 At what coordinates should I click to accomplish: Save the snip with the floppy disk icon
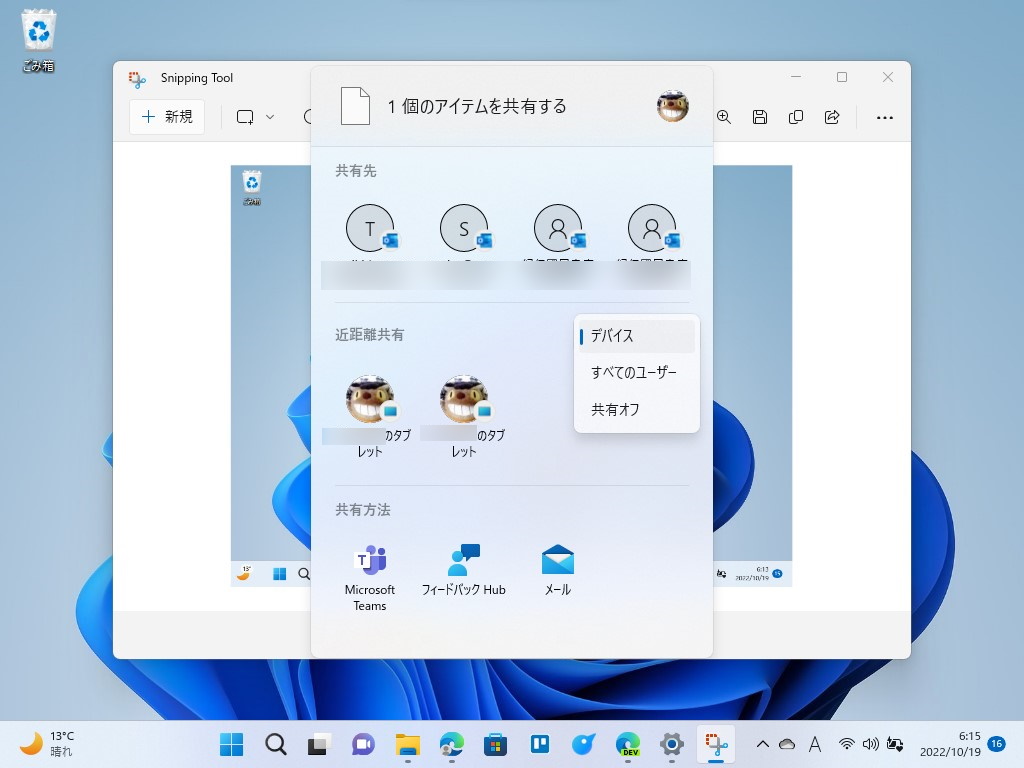pyautogui.click(x=760, y=117)
